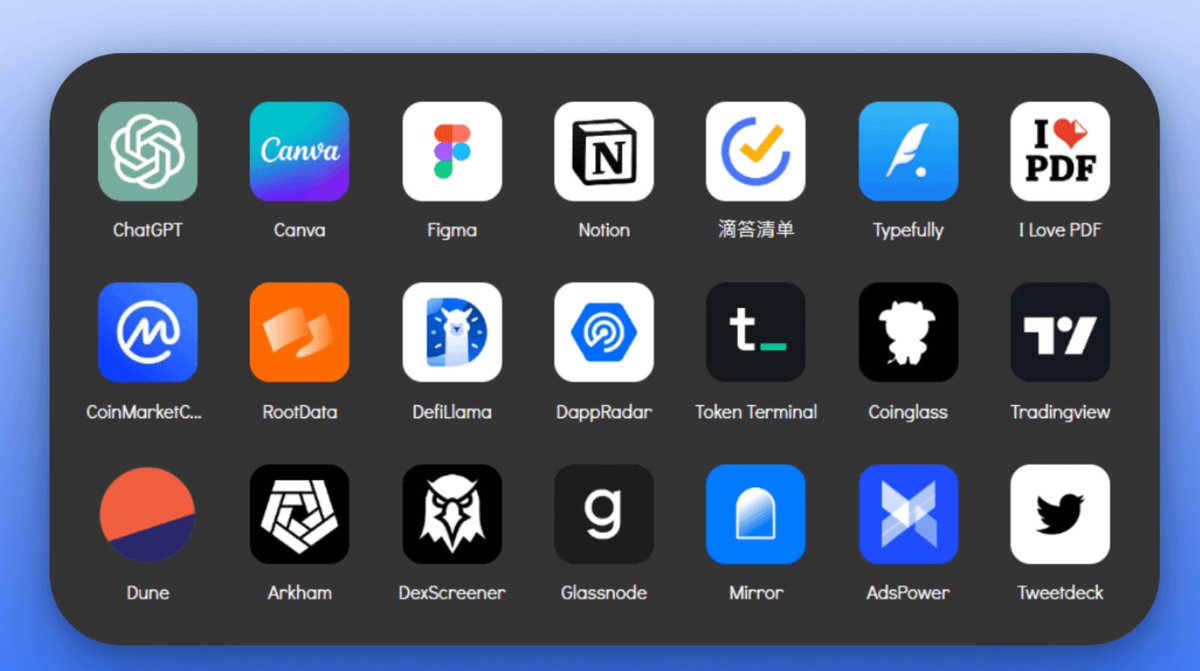Click the "Canva" label text
This screenshot has width=1200, height=671.
[300, 230]
